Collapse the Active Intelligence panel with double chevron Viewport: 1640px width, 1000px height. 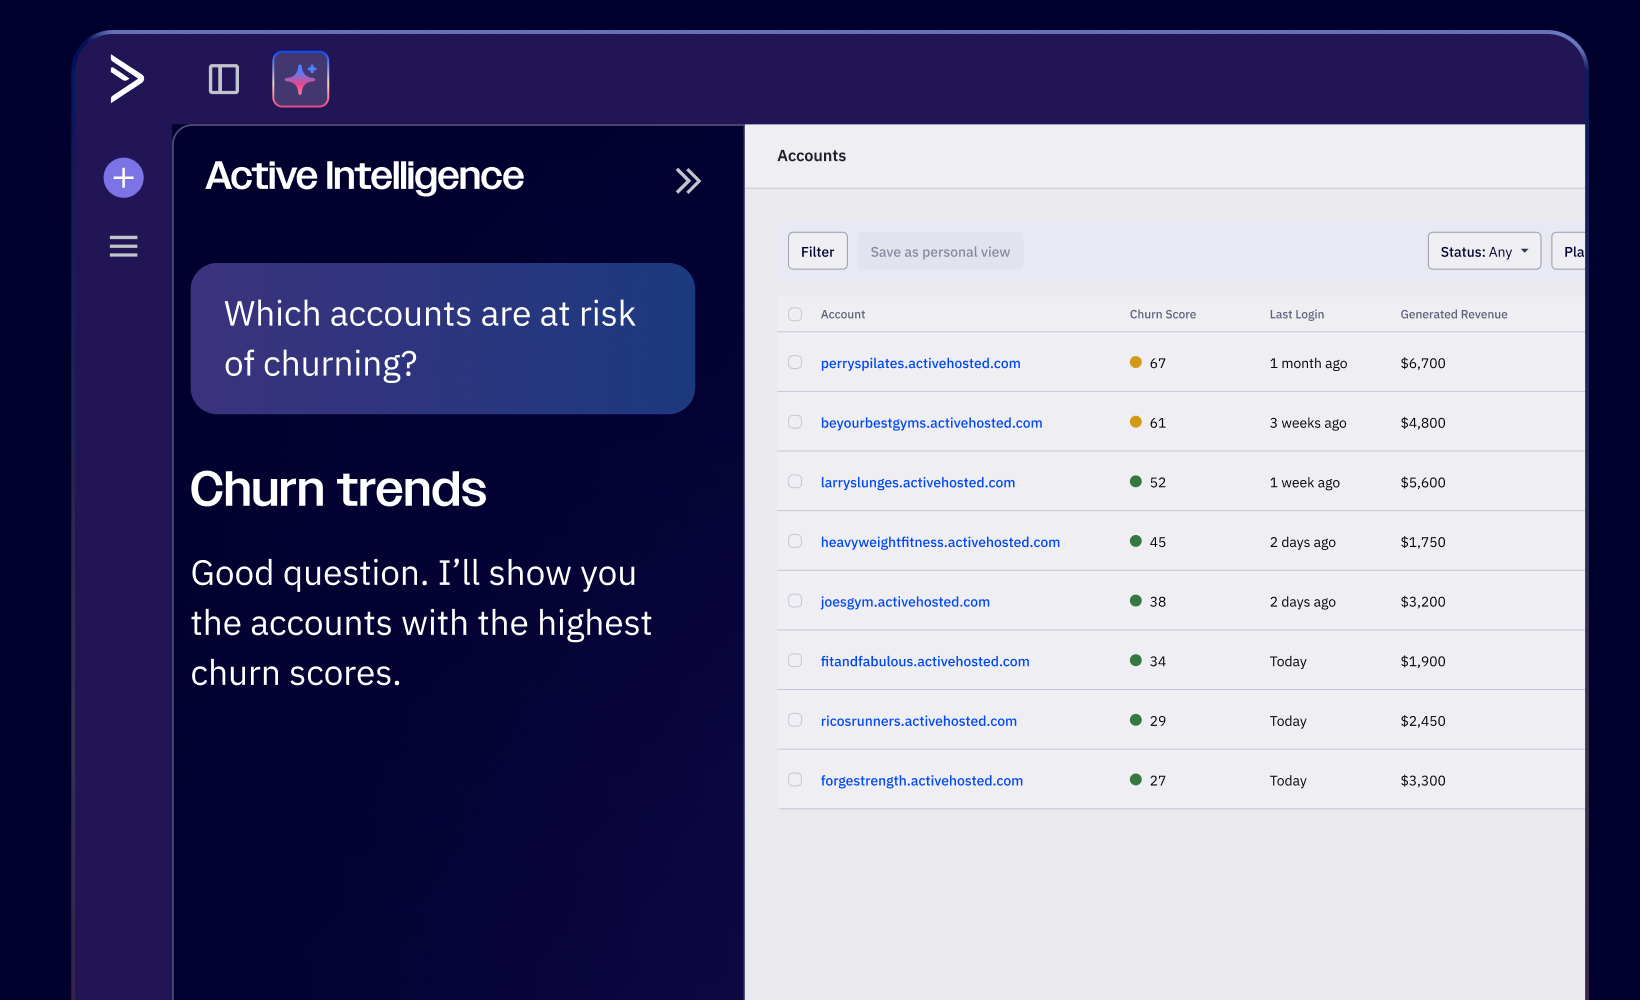click(x=688, y=181)
